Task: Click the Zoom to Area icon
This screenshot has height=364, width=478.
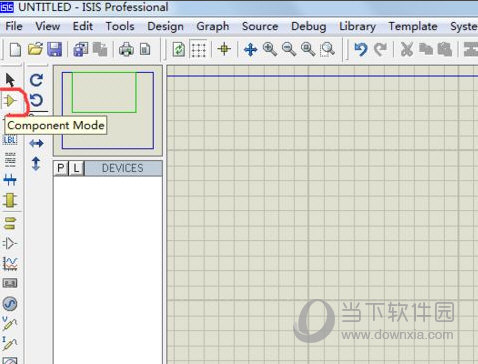Action: 328,50
